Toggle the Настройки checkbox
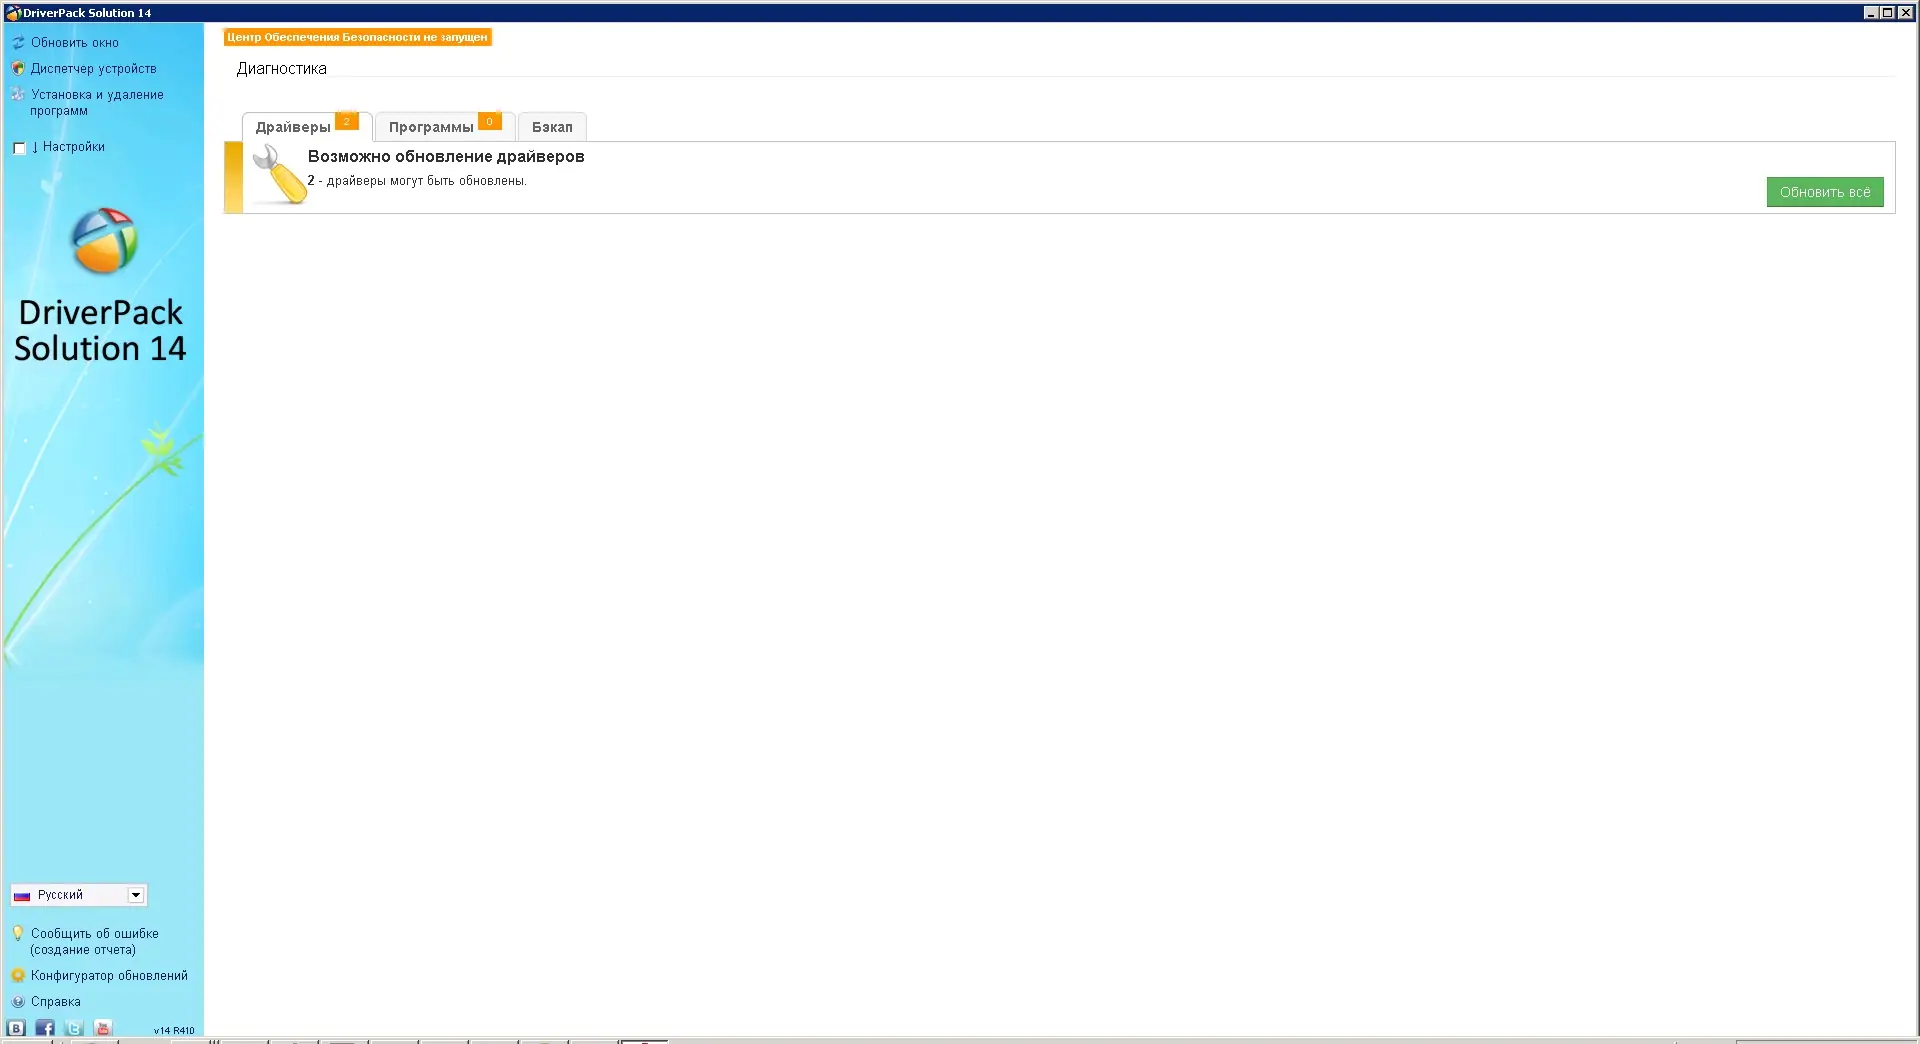 [19, 148]
